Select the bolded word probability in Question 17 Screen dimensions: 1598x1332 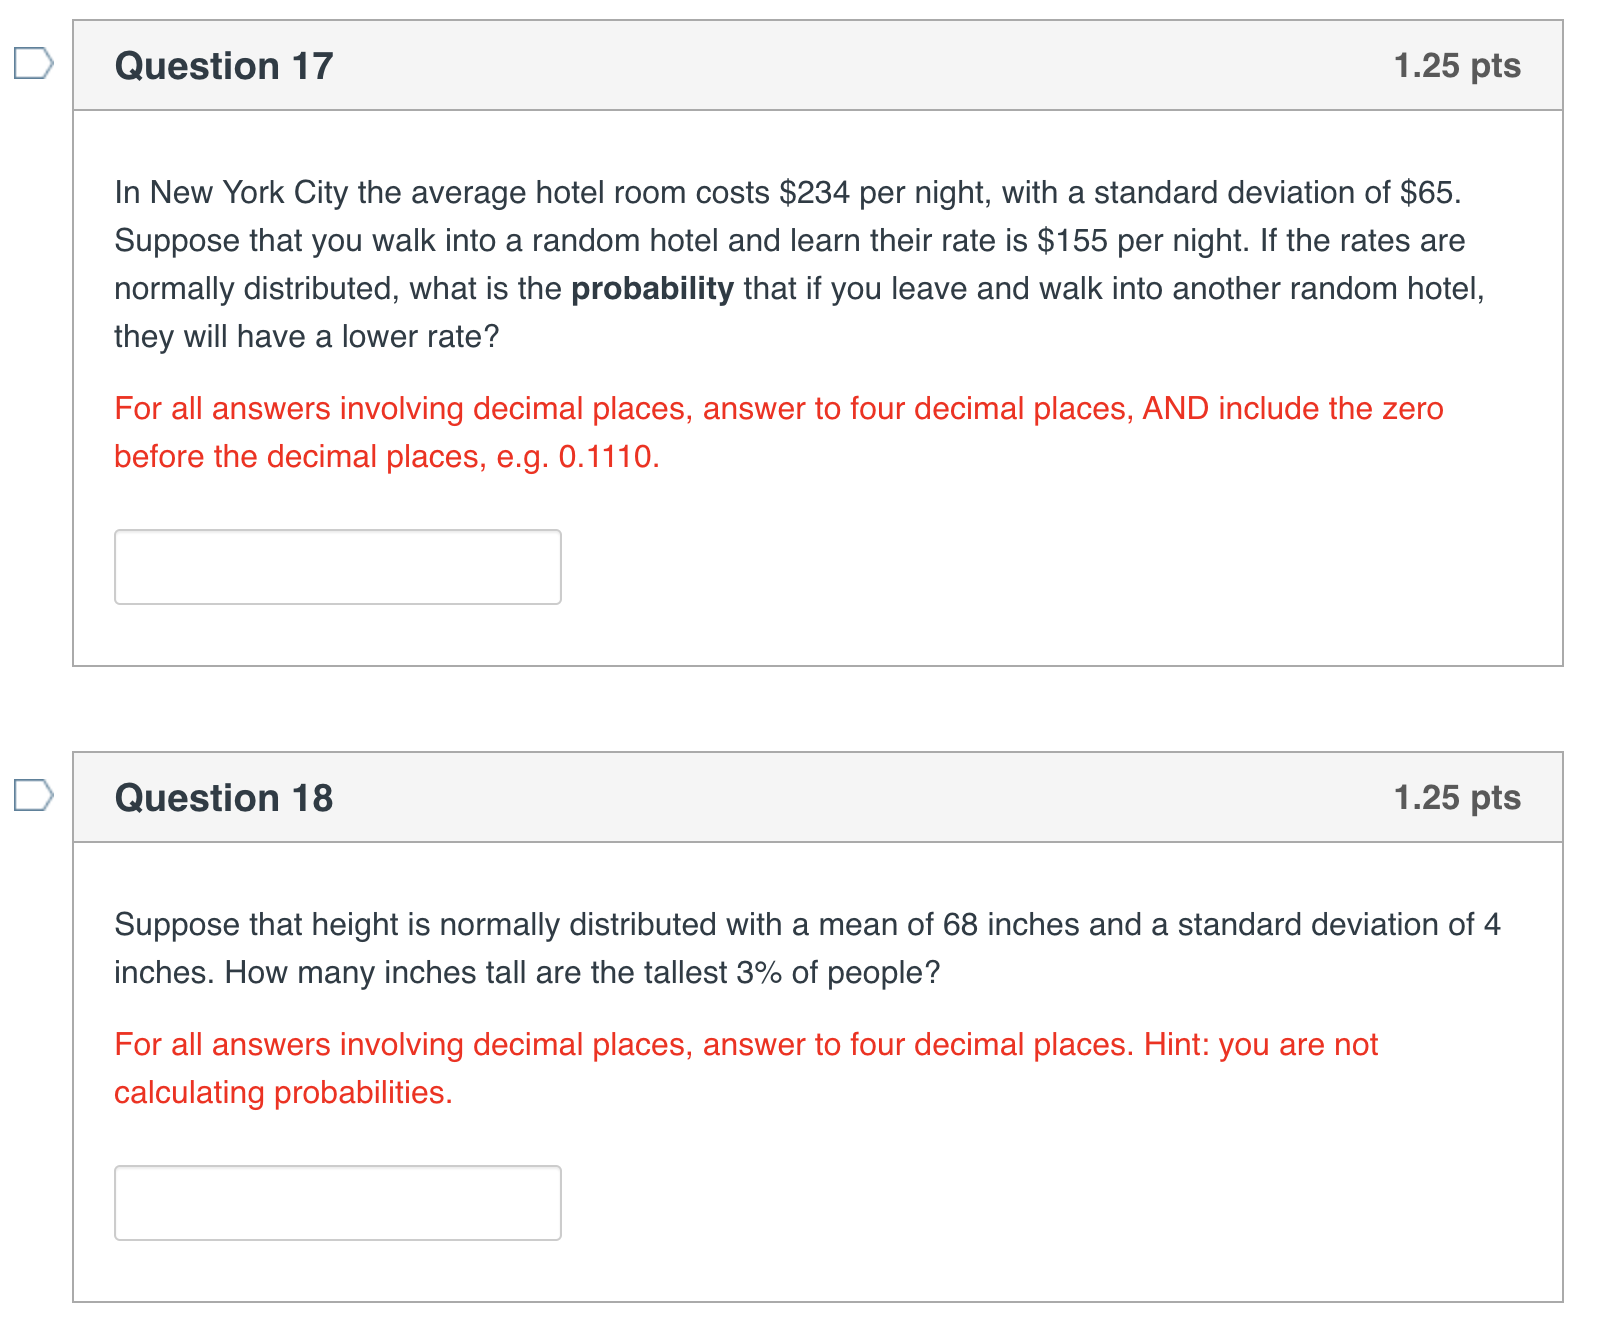651,288
